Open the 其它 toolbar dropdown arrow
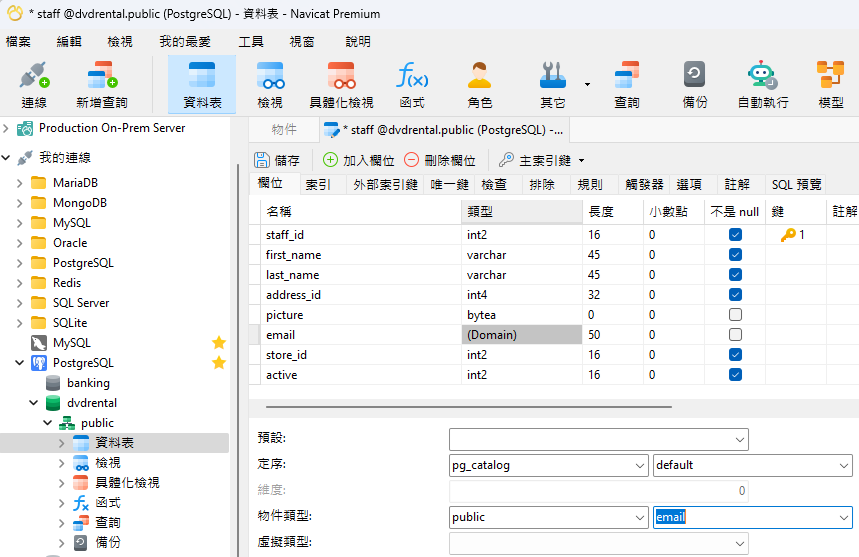This screenshot has height=557, width=859. tap(587, 84)
